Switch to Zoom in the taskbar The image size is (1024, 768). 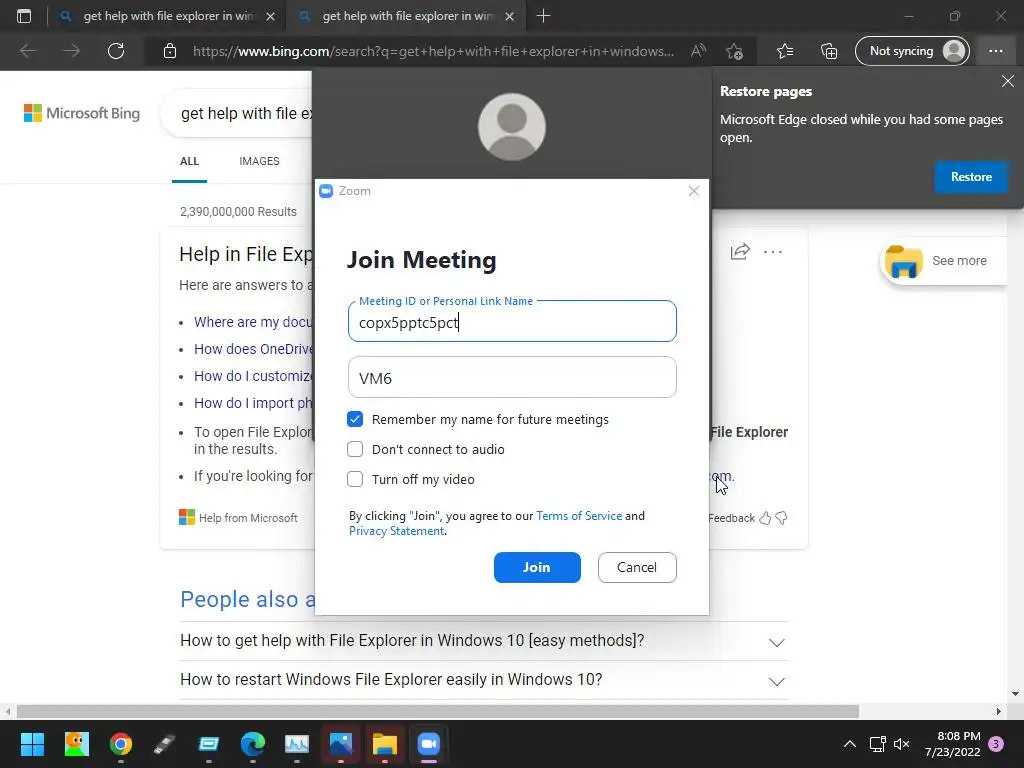[428, 744]
